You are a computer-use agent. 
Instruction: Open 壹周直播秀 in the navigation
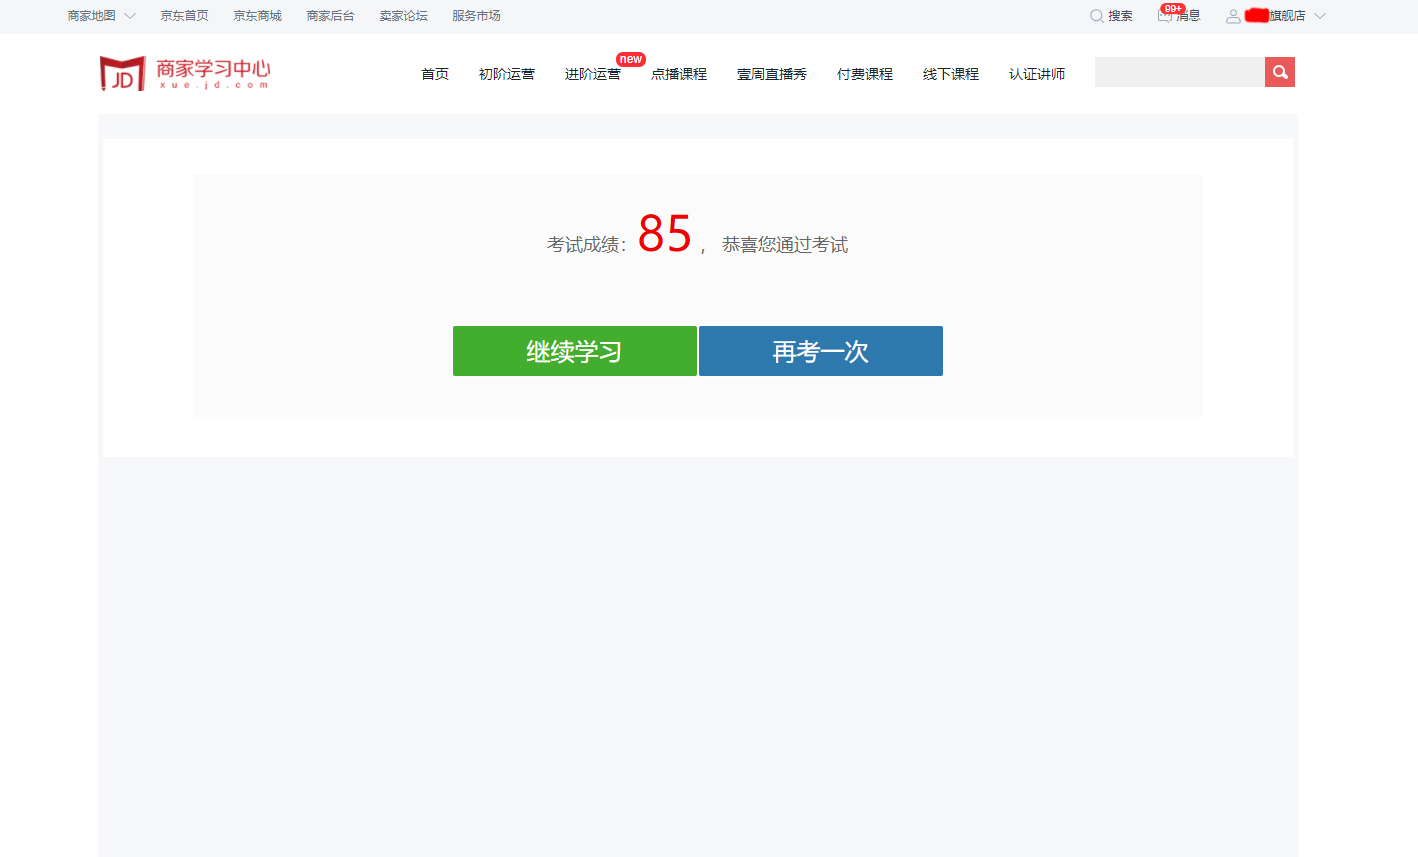click(x=772, y=74)
